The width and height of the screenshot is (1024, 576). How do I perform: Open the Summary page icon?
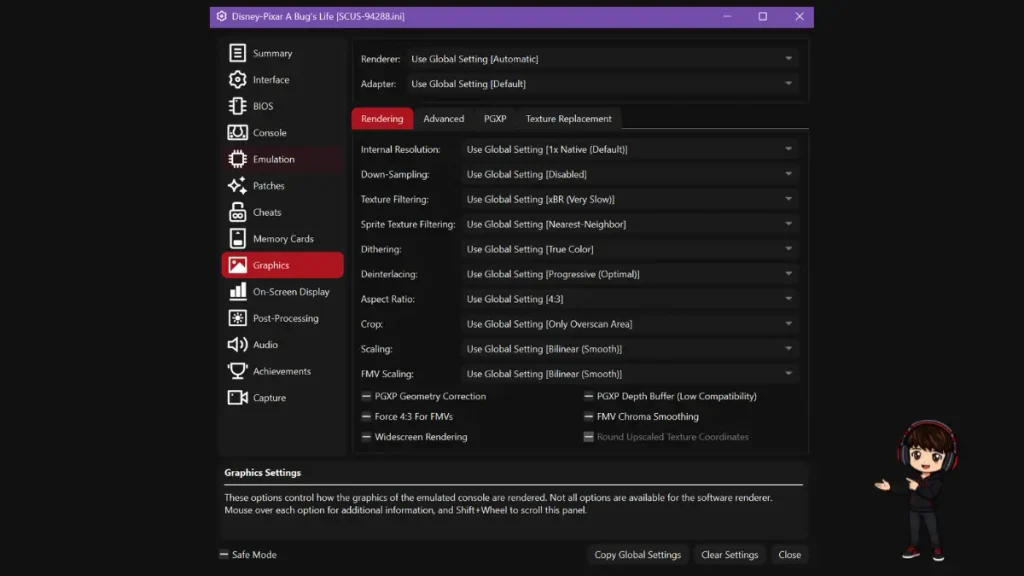[237, 53]
